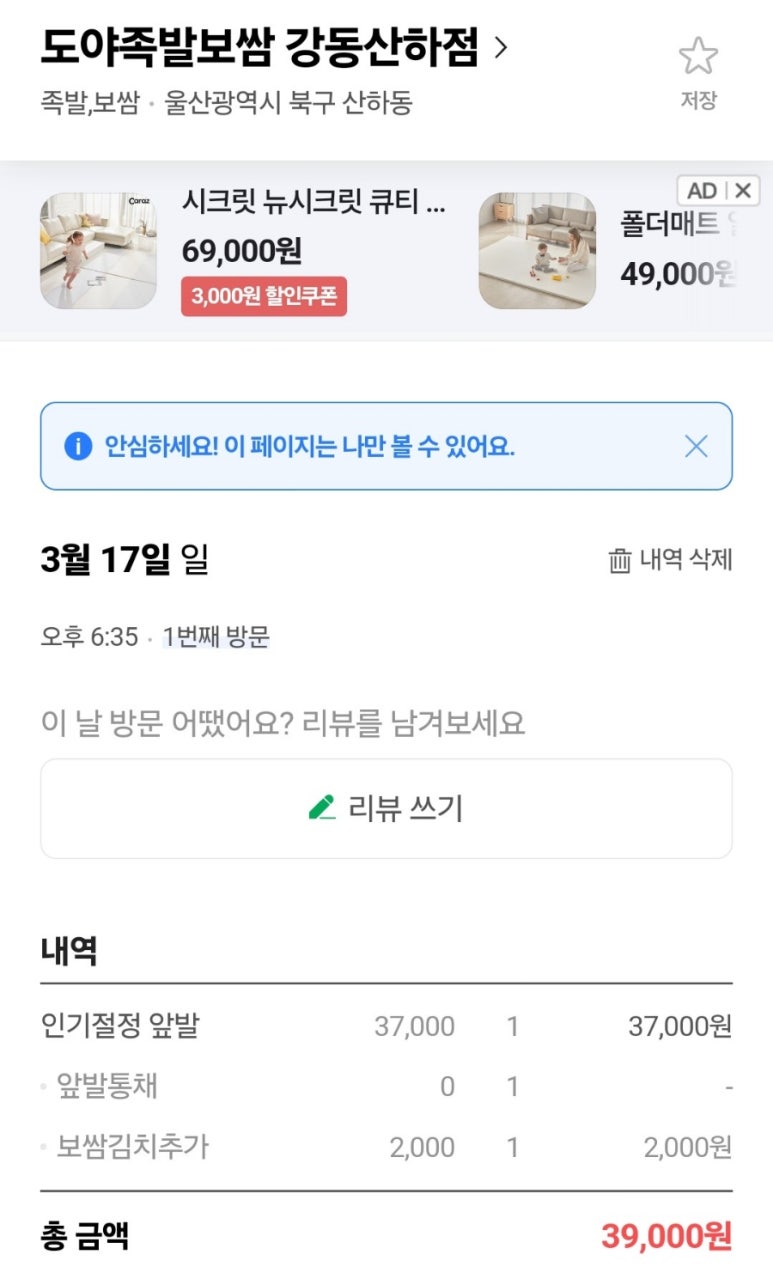Click the green pencil review icon
The image size is (773, 1273).
(x=322, y=807)
